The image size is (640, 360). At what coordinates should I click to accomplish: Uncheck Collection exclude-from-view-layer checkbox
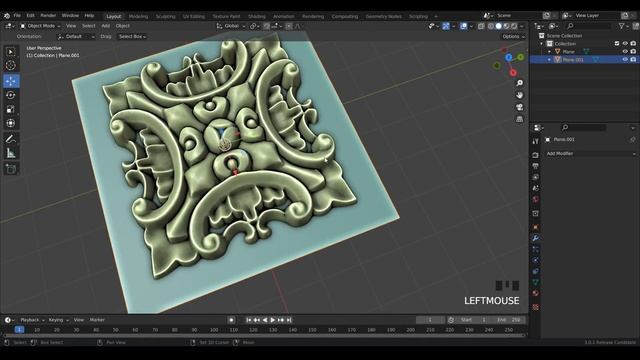coord(617,43)
